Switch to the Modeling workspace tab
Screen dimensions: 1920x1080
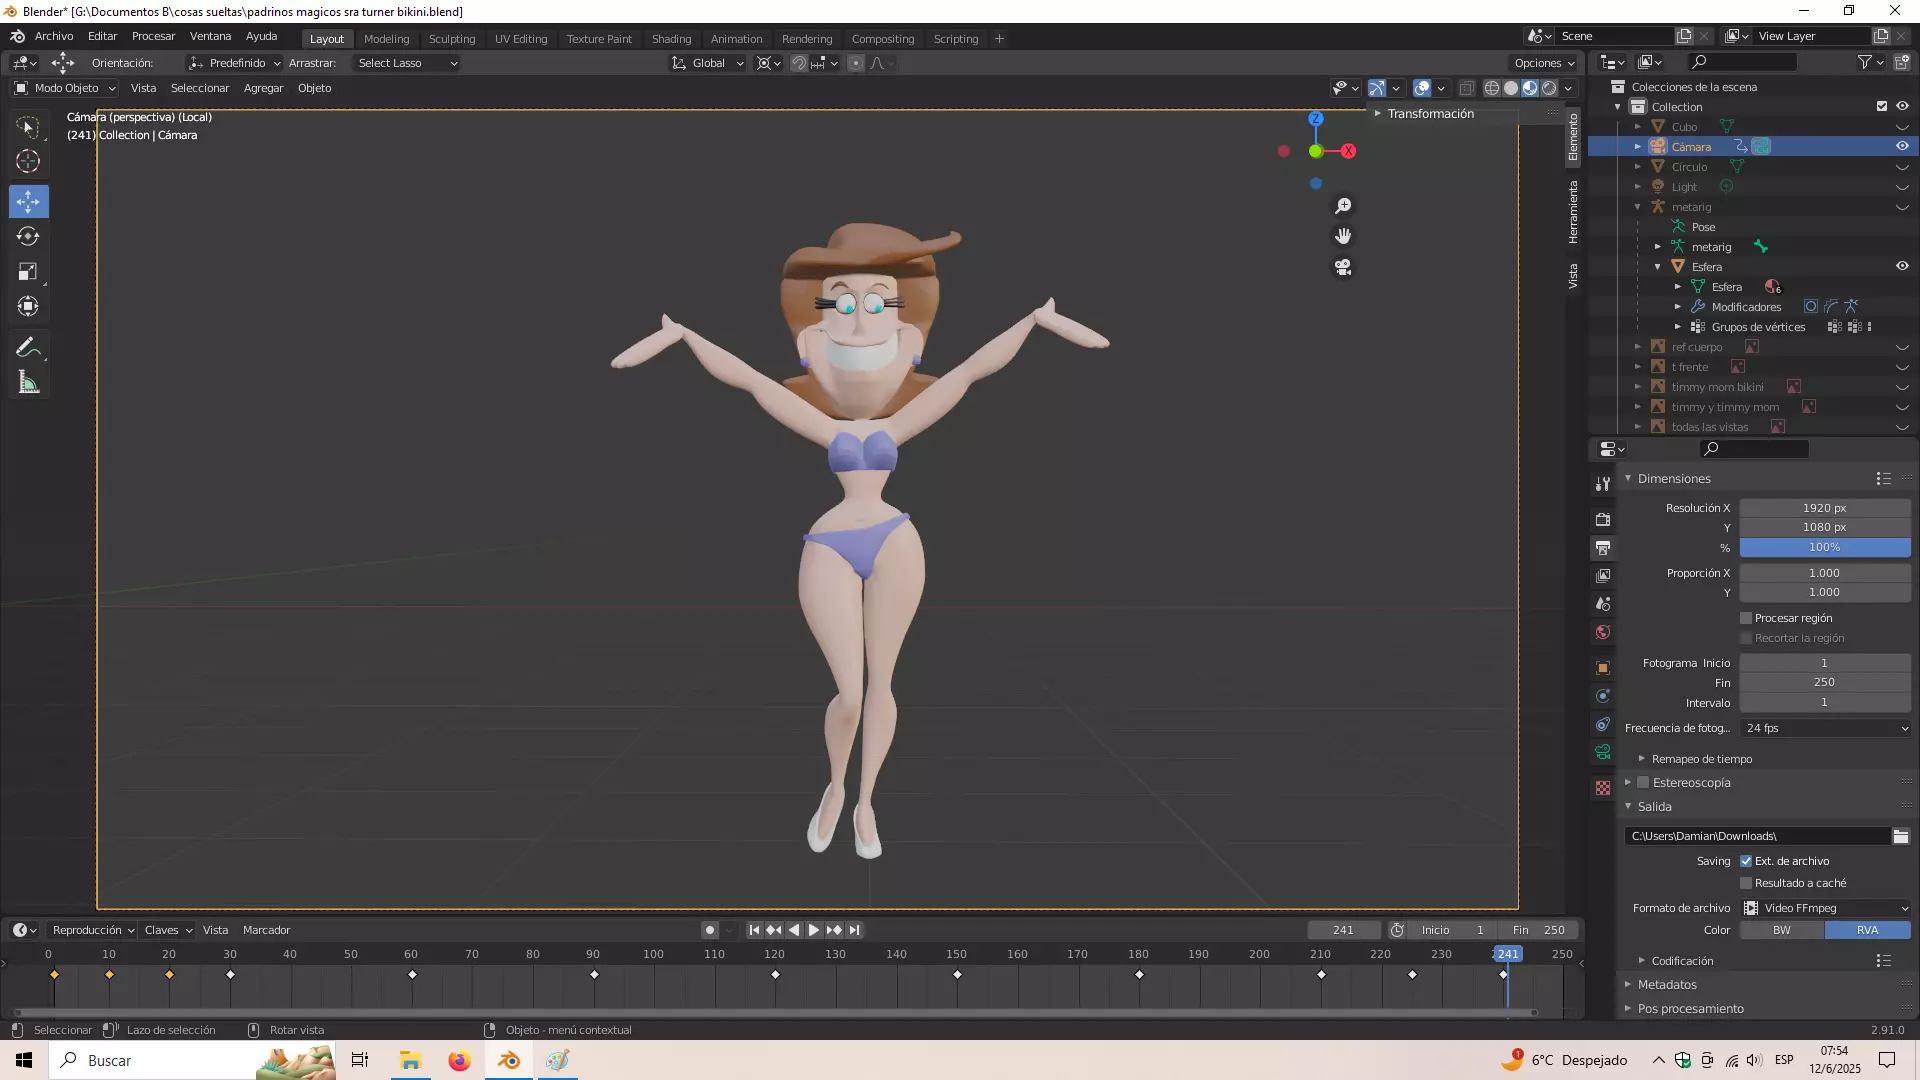tap(387, 39)
